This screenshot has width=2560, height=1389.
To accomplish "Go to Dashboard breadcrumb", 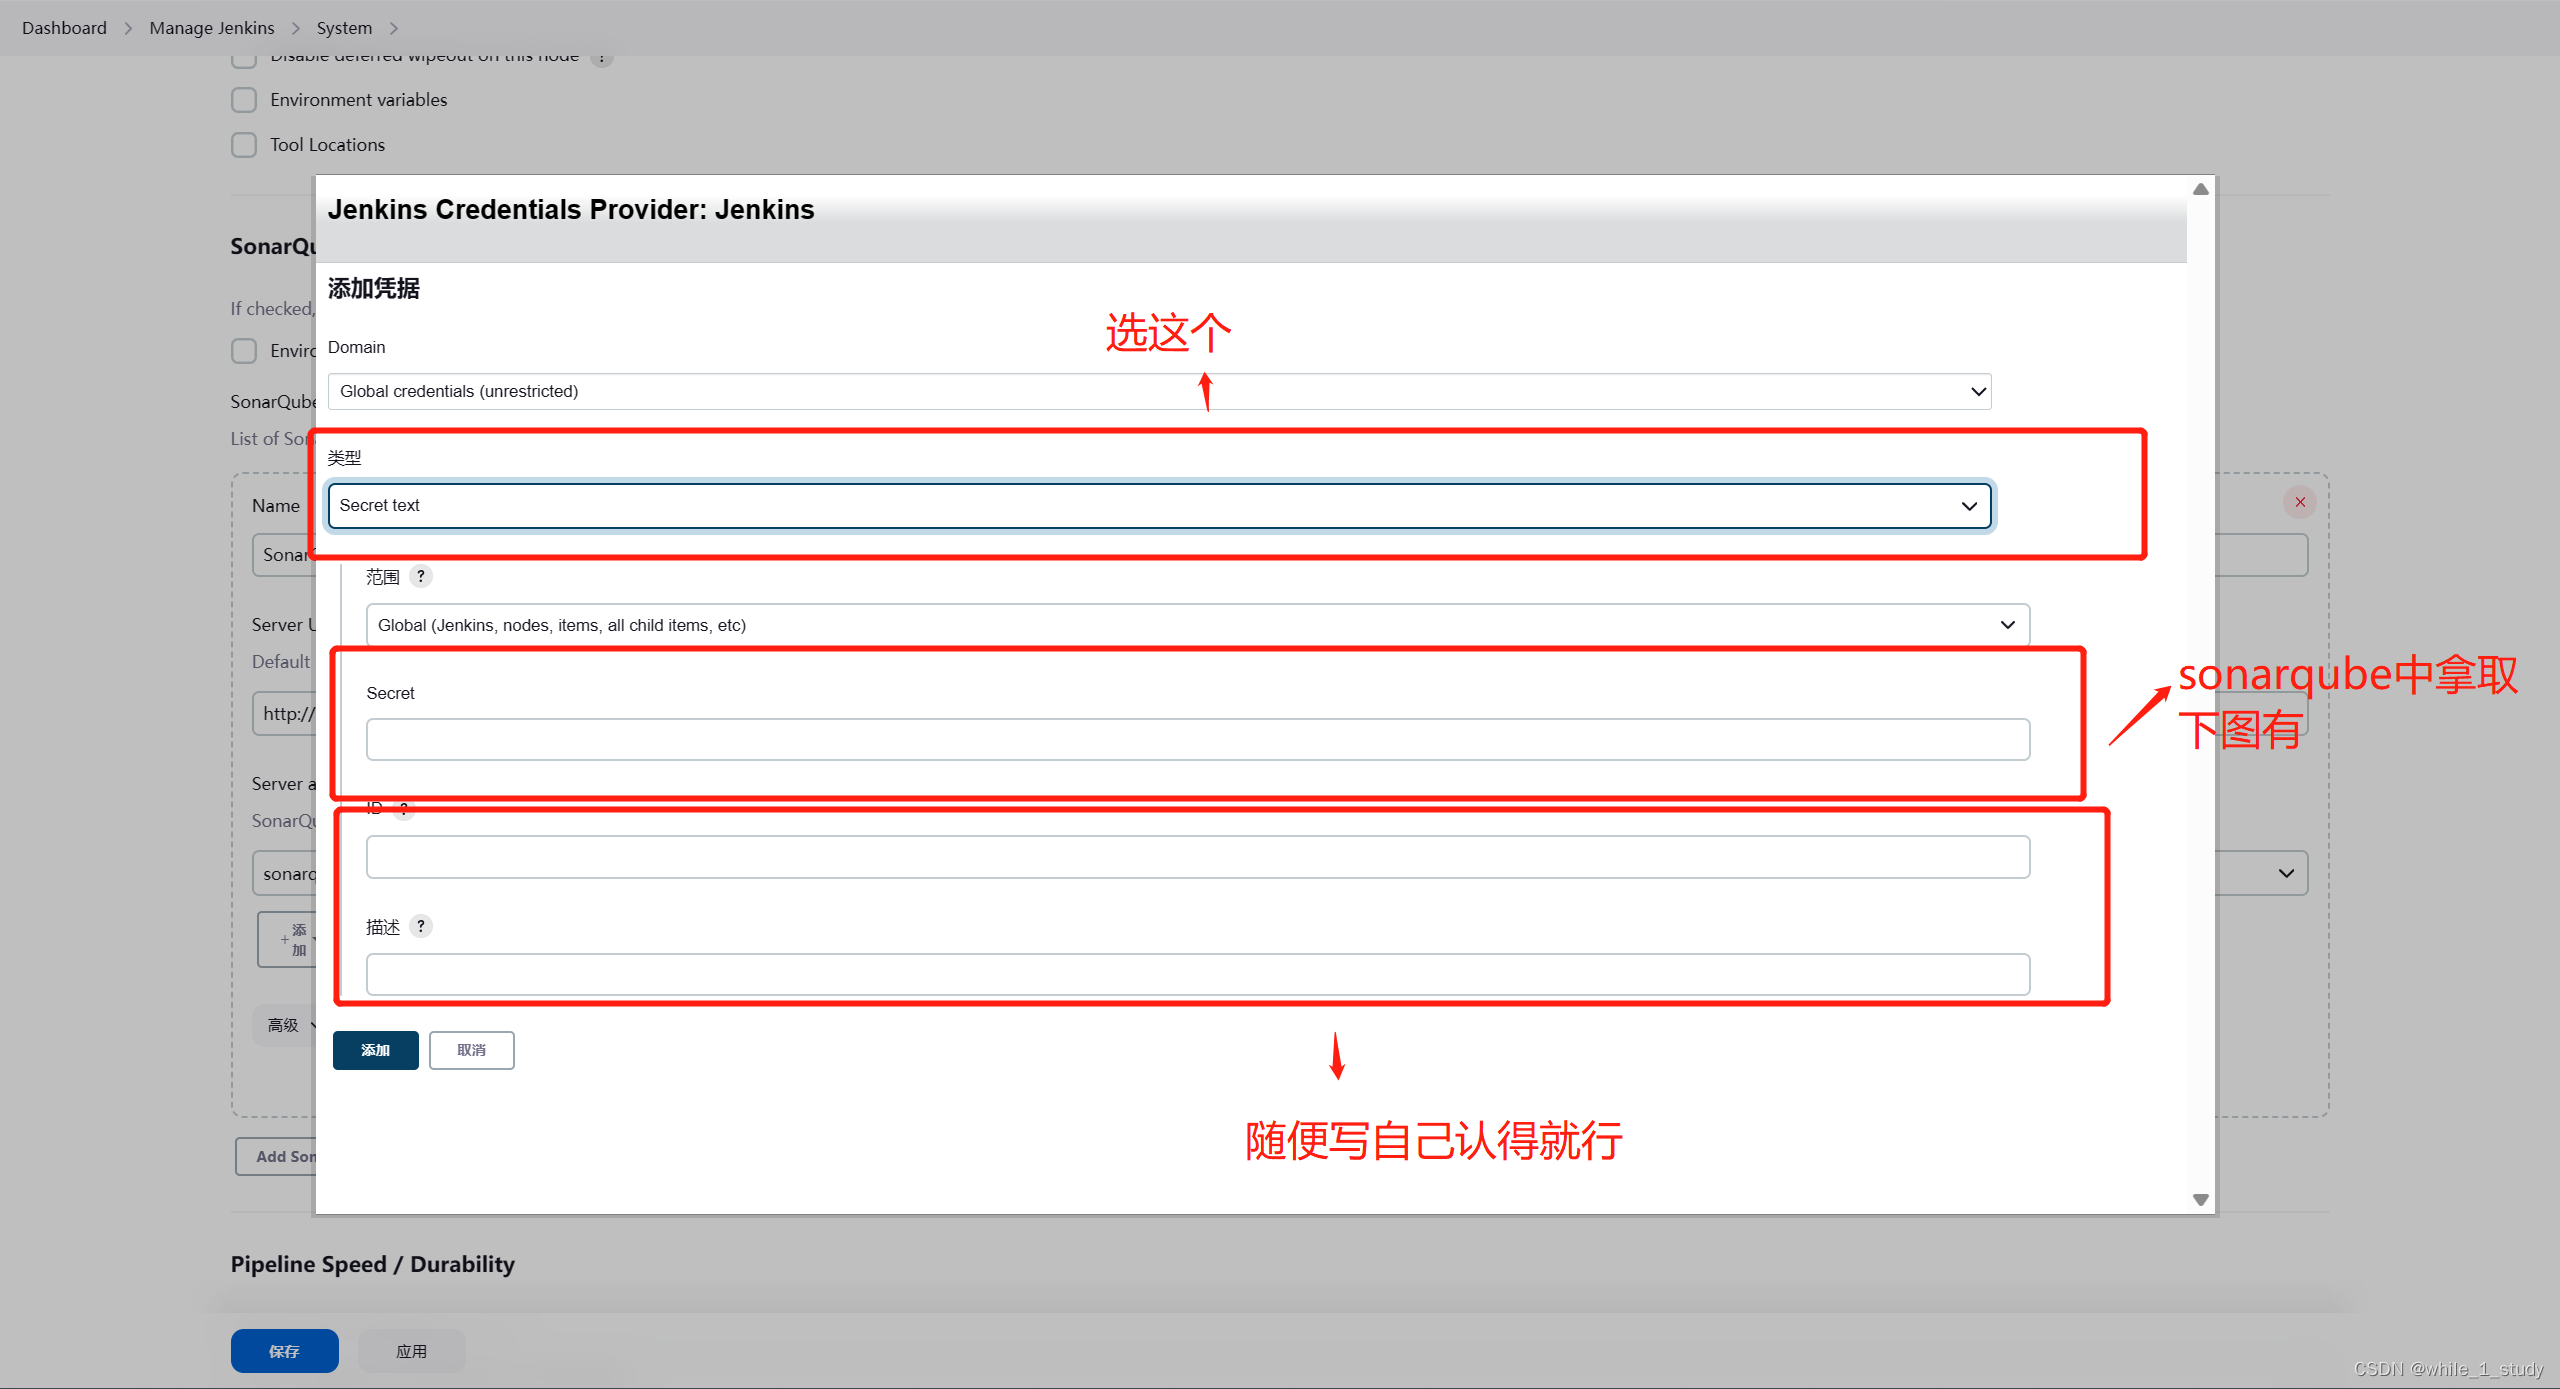I will coord(64,28).
